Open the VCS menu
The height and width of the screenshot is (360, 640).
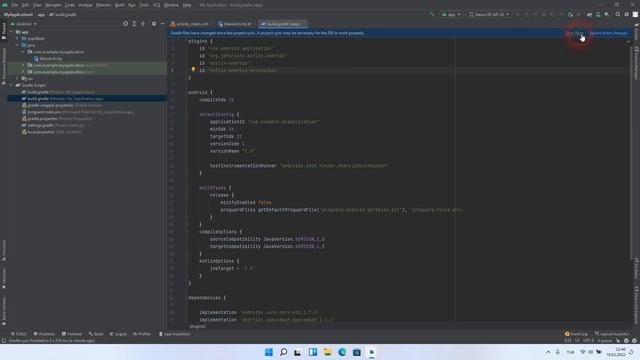(x=157, y=5)
